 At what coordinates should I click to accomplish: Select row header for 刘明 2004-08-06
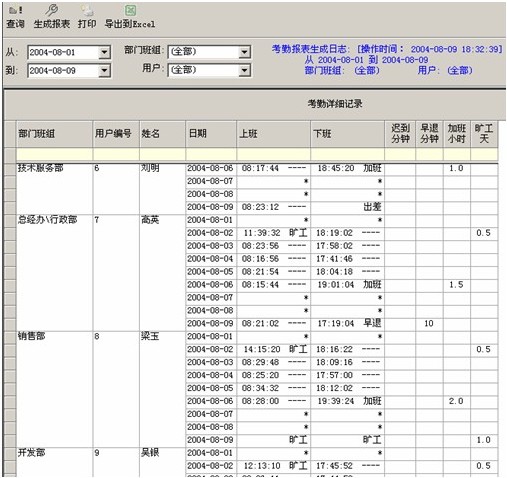coord(10,169)
